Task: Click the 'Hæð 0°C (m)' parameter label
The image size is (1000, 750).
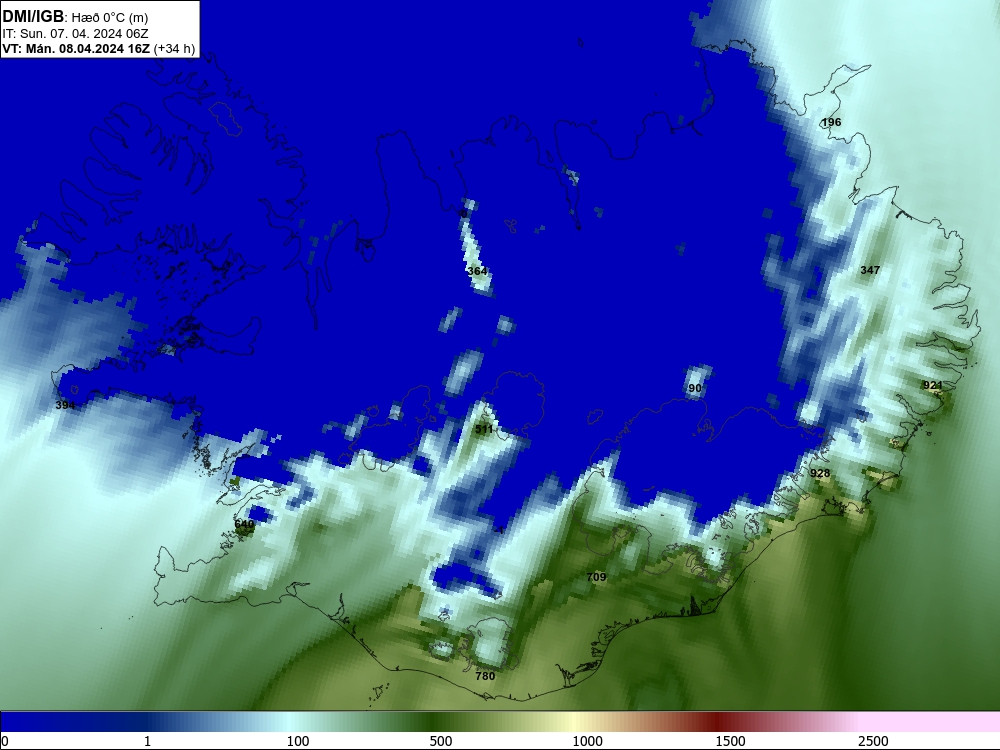Action: [110, 18]
